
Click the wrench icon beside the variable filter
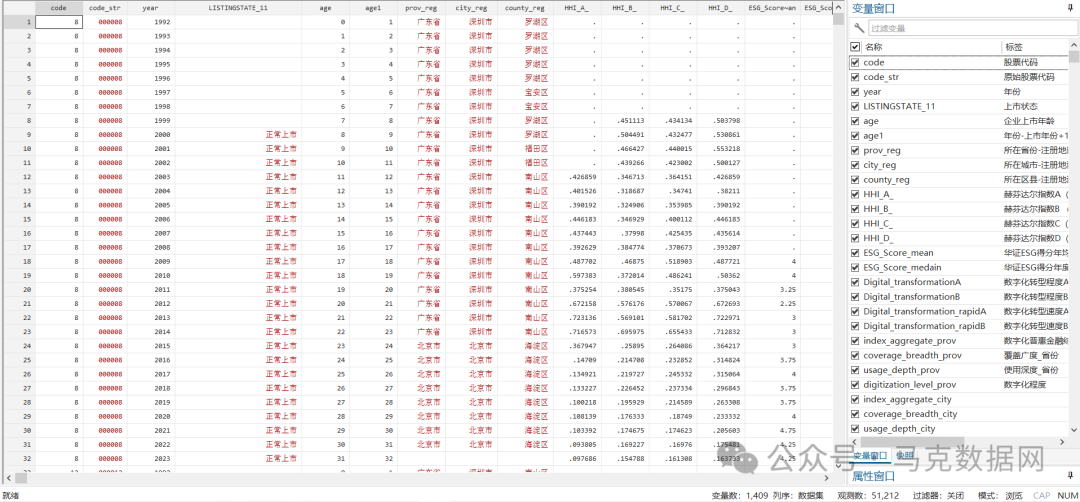(858, 28)
